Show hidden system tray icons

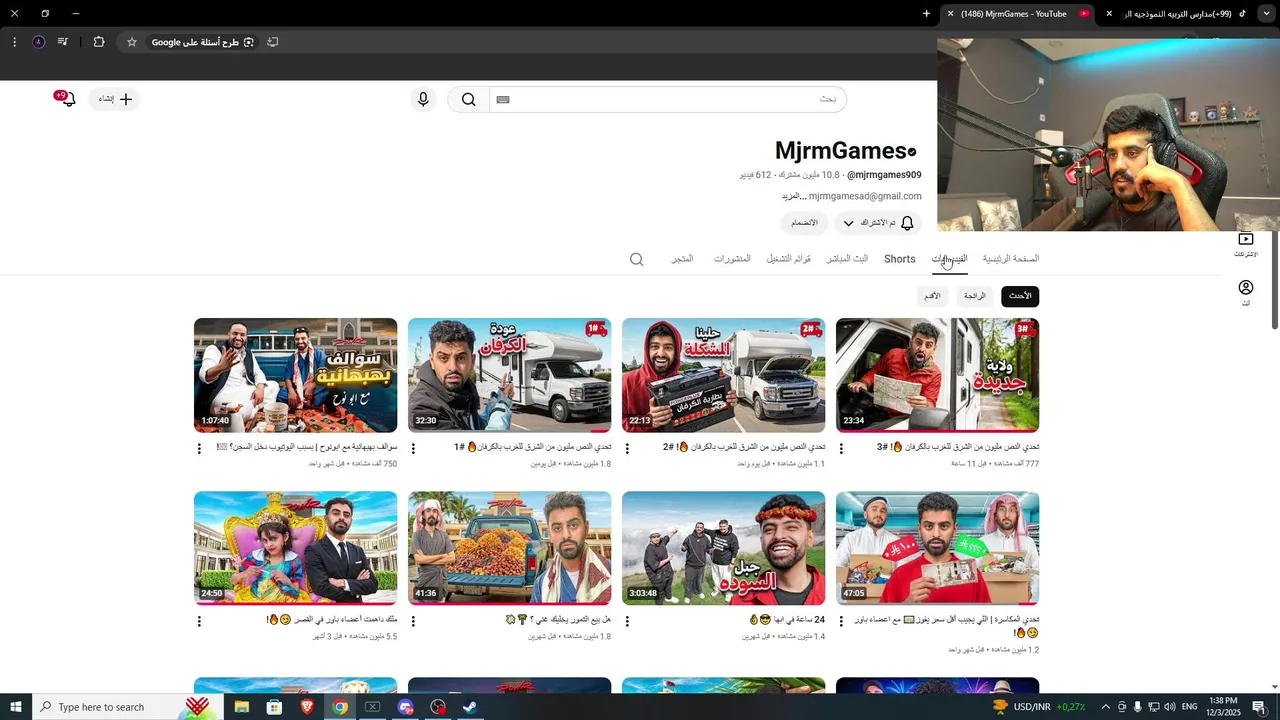coord(1105,707)
